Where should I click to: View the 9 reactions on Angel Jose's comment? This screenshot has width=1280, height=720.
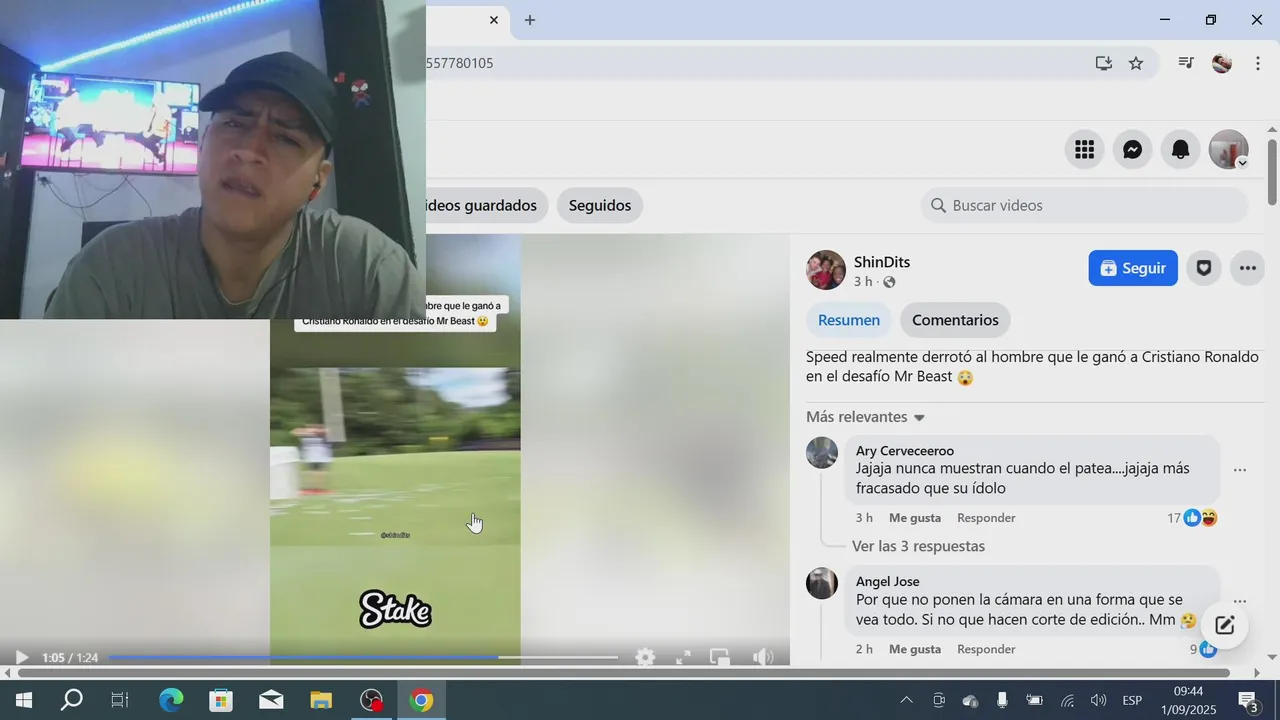pyautogui.click(x=1203, y=649)
